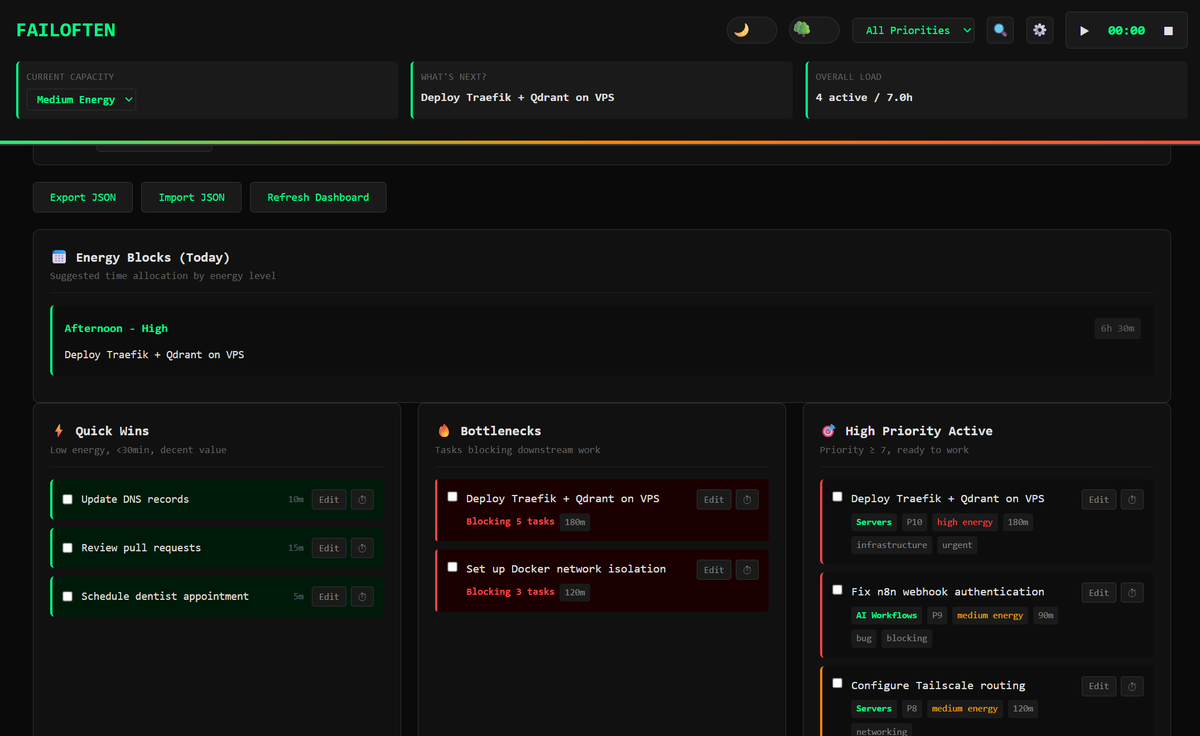Viewport: 1200px width, 736px height.
Task: Click the networking tag
Action: tap(882, 731)
